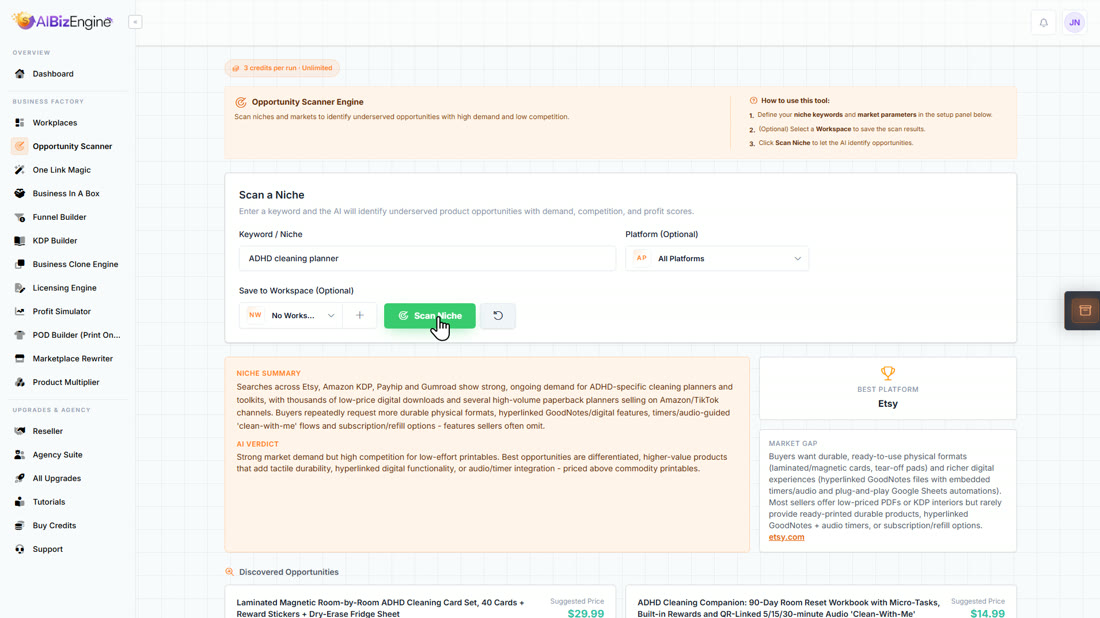The width and height of the screenshot is (1100, 618).
Task: Open the No Workspace dropdown
Action: [x=291, y=316]
